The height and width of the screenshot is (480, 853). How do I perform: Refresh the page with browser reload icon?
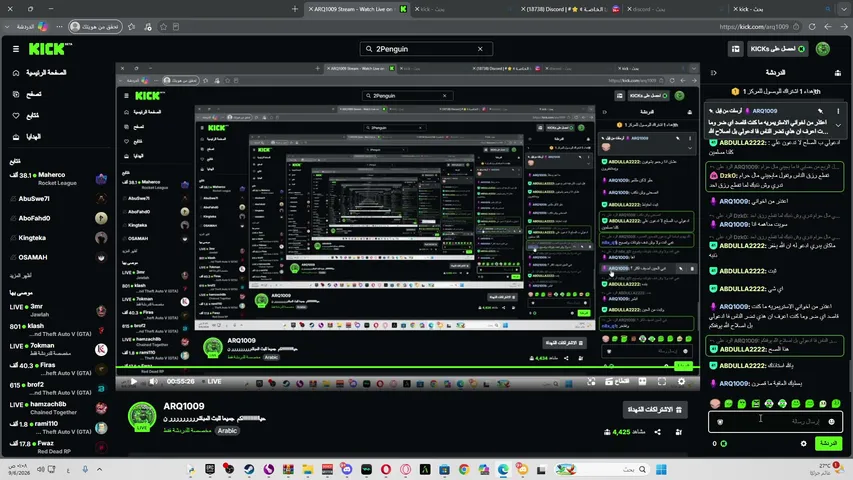(x=812, y=27)
